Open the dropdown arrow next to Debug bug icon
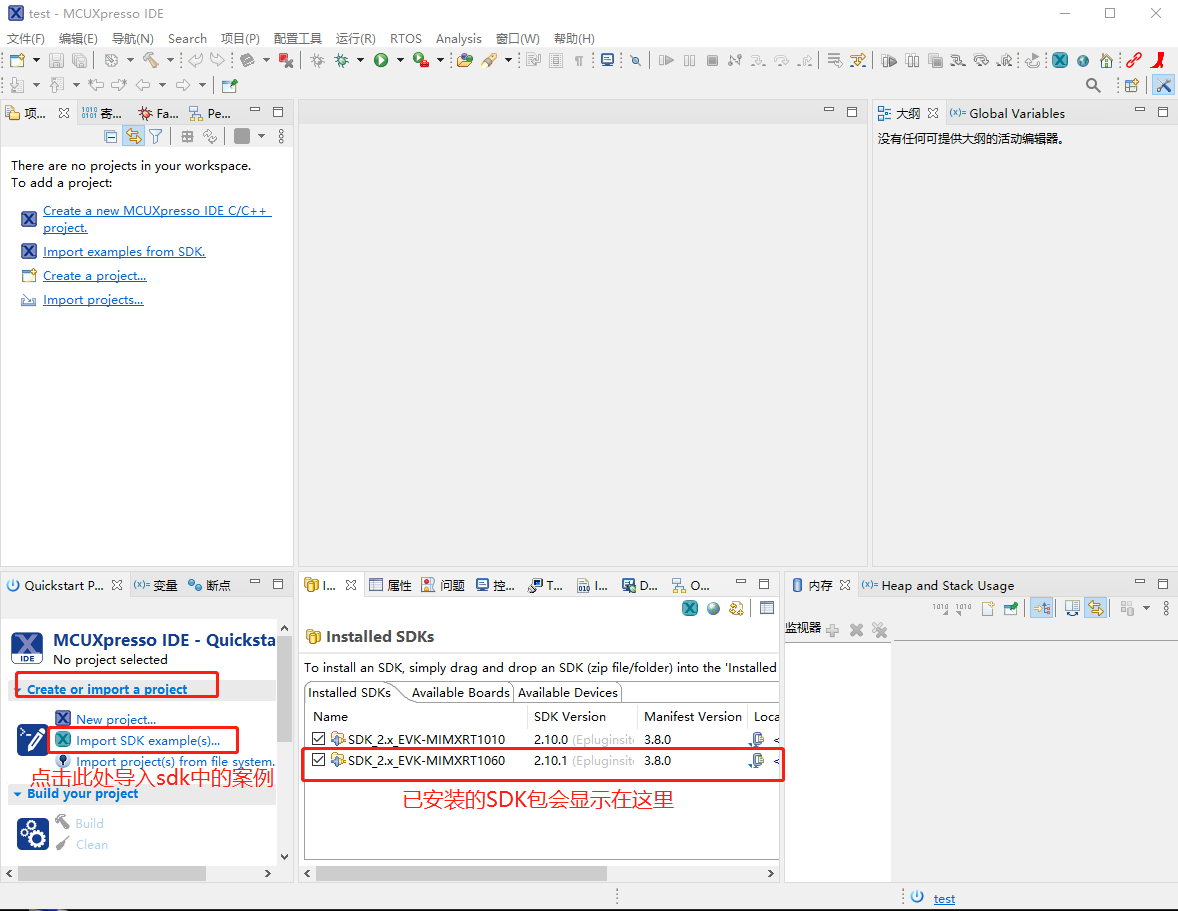This screenshot has width=1178, height=911. (360, 60)
